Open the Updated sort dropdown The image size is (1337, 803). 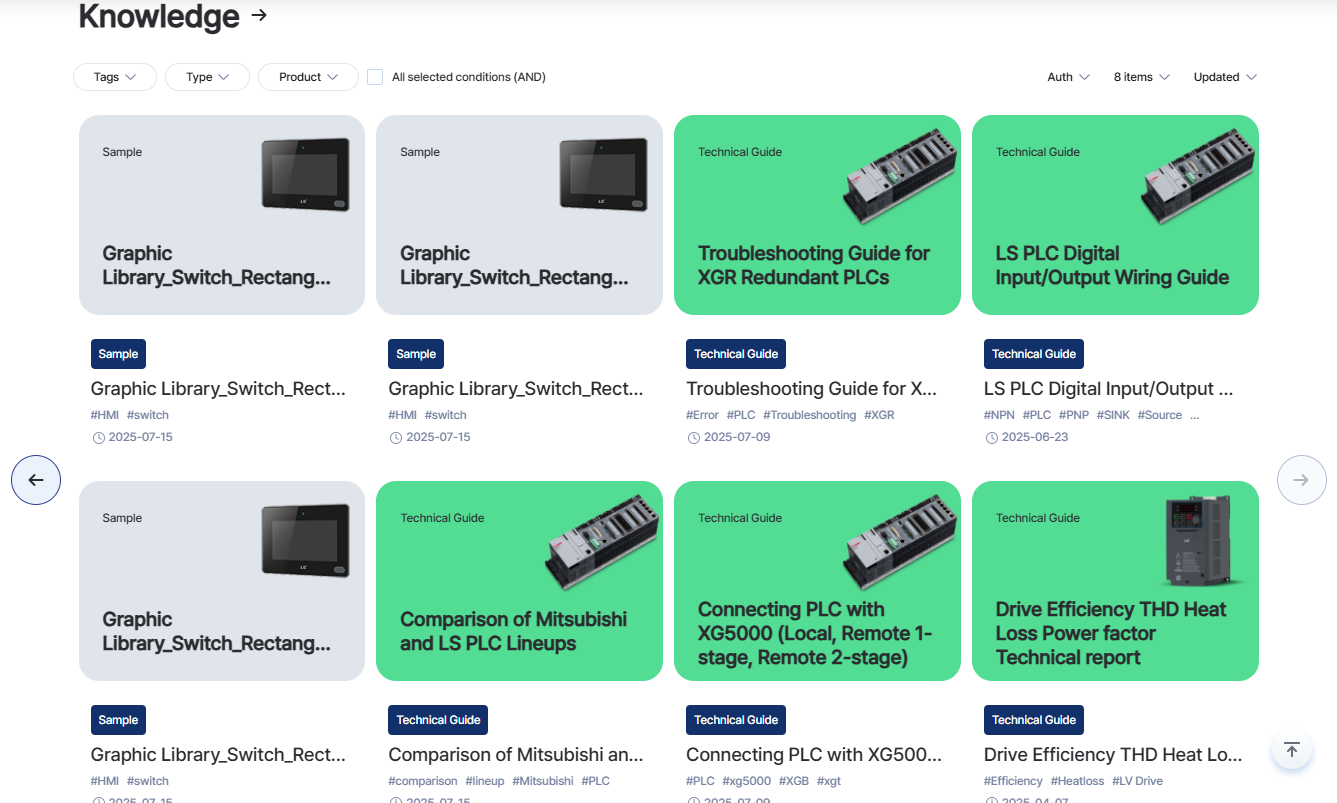pos(1225,77)
